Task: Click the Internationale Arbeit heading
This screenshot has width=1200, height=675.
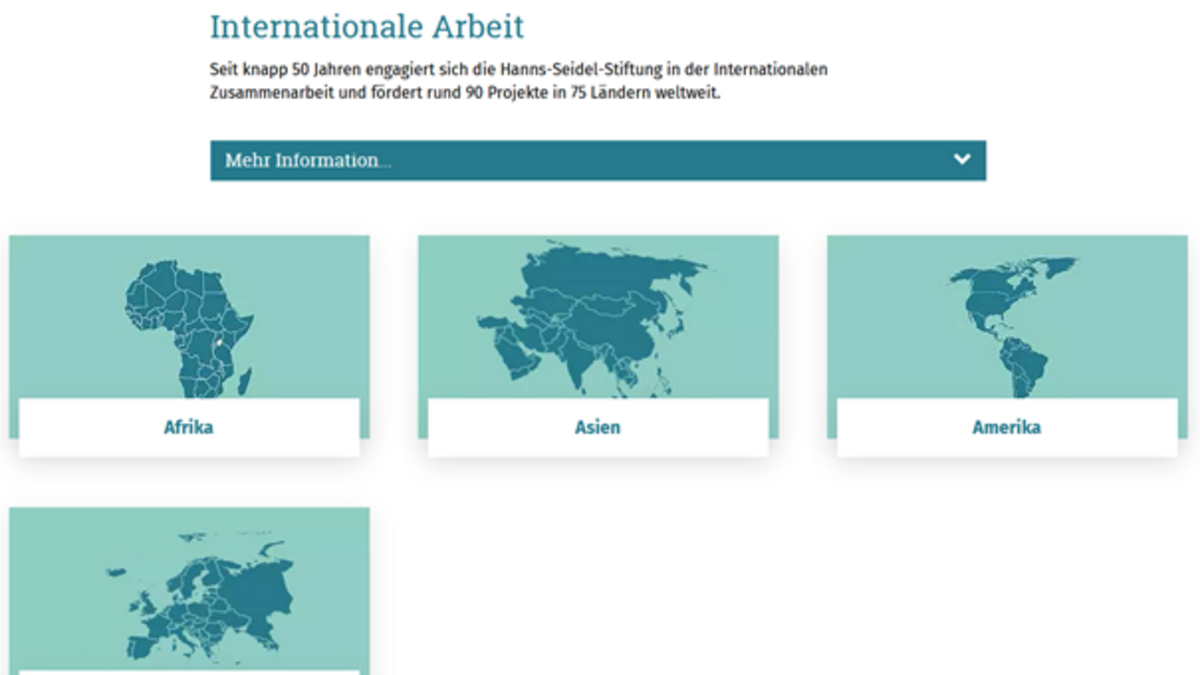Action: coord(366,27)
